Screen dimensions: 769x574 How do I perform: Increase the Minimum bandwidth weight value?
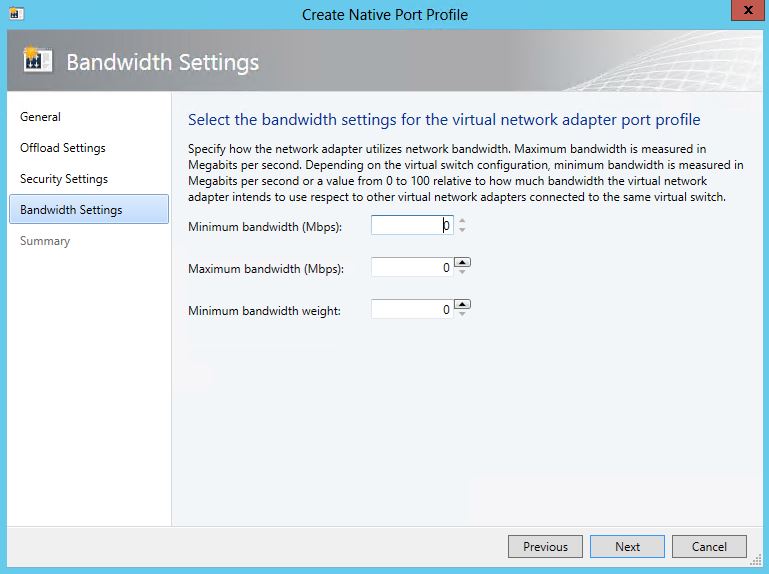tap(462, 305)
